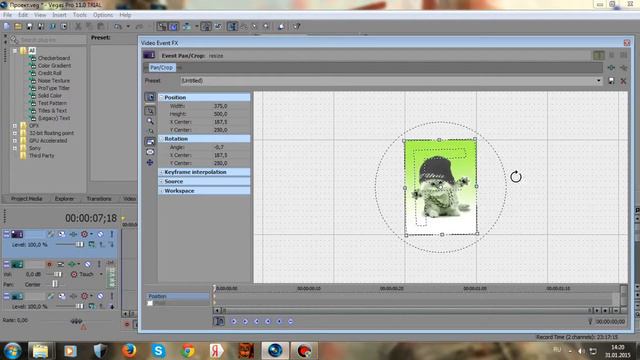
Task: Open the Edit menu
Action: [x=23, y=15]
